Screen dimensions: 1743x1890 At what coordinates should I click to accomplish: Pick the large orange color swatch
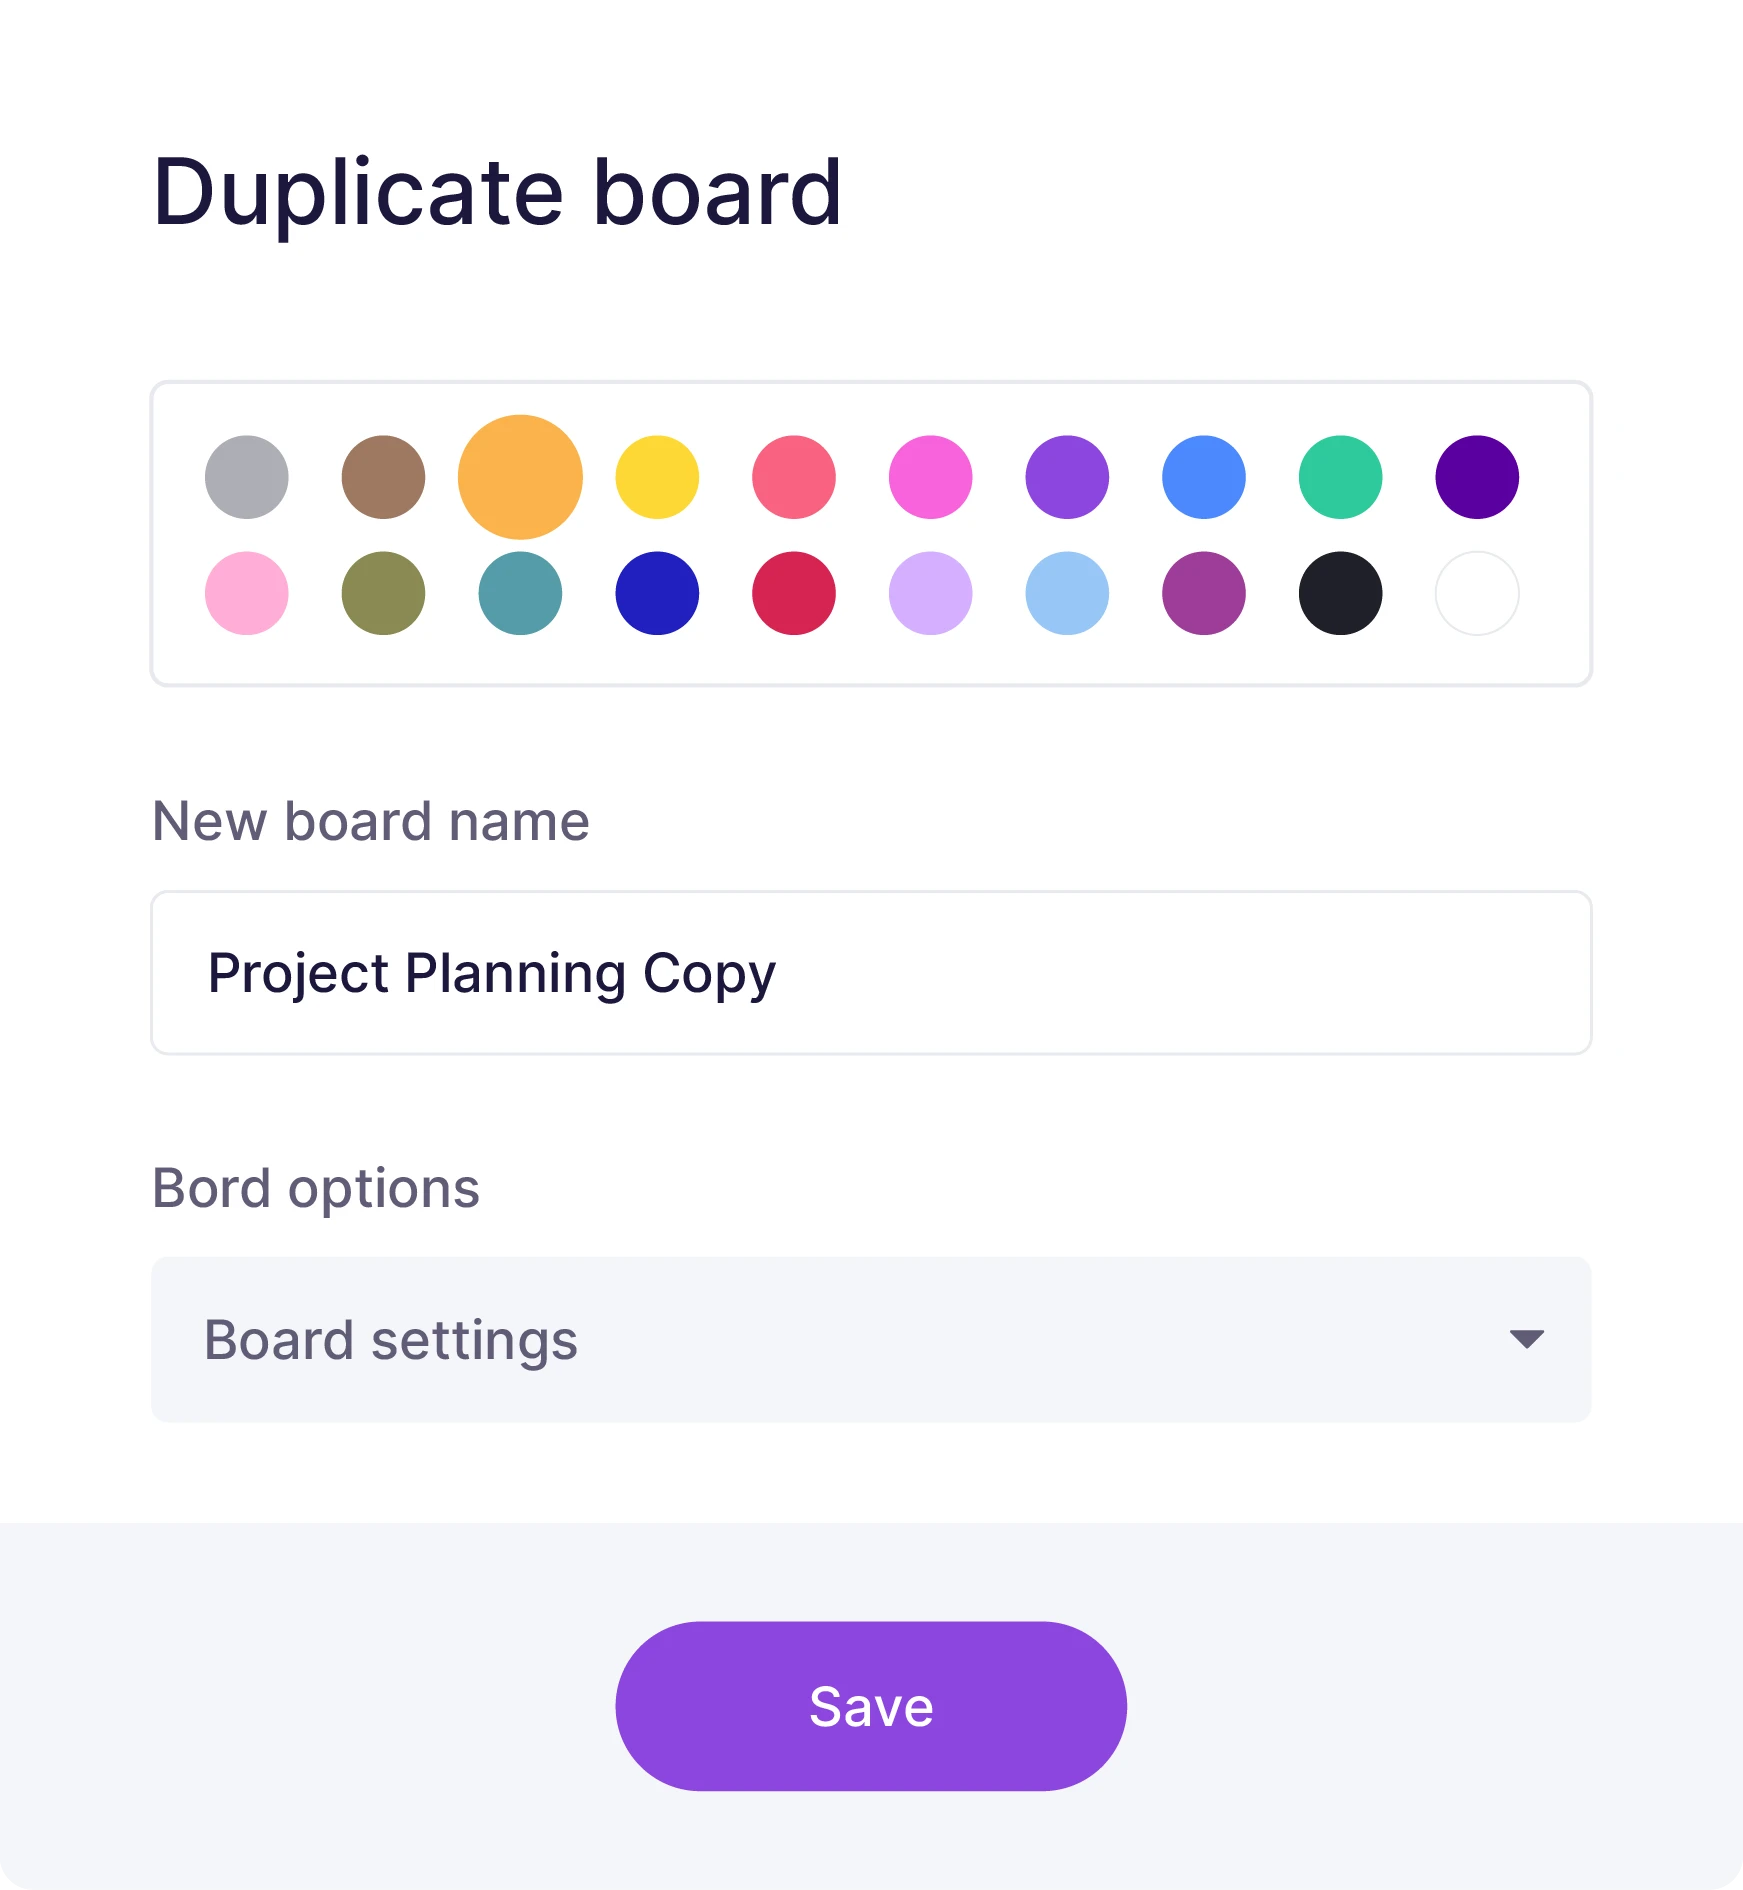pos(518,477)
